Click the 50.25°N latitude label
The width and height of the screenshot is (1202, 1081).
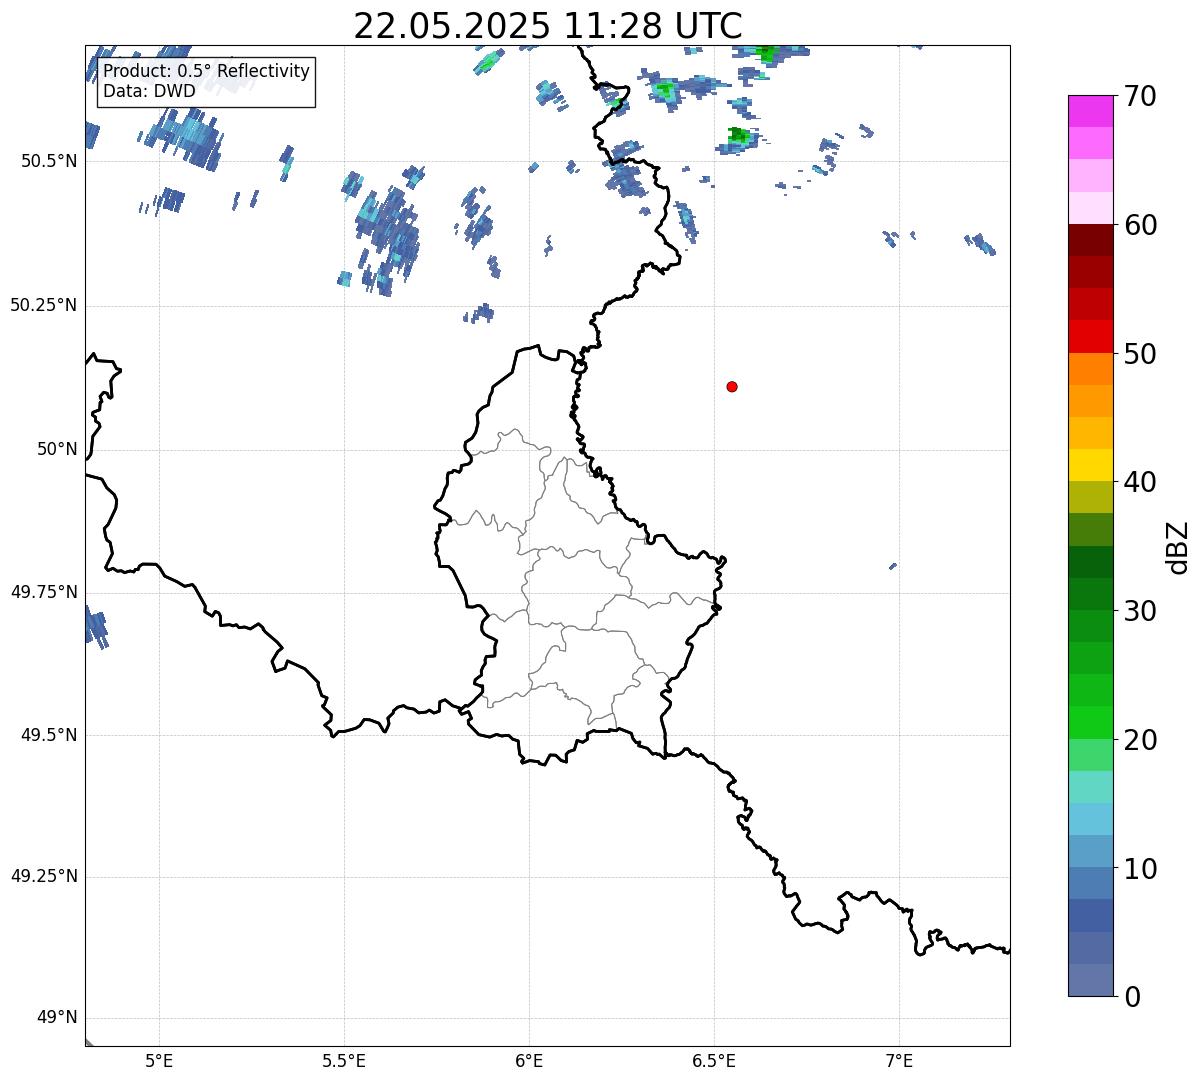tap(44, 305)
